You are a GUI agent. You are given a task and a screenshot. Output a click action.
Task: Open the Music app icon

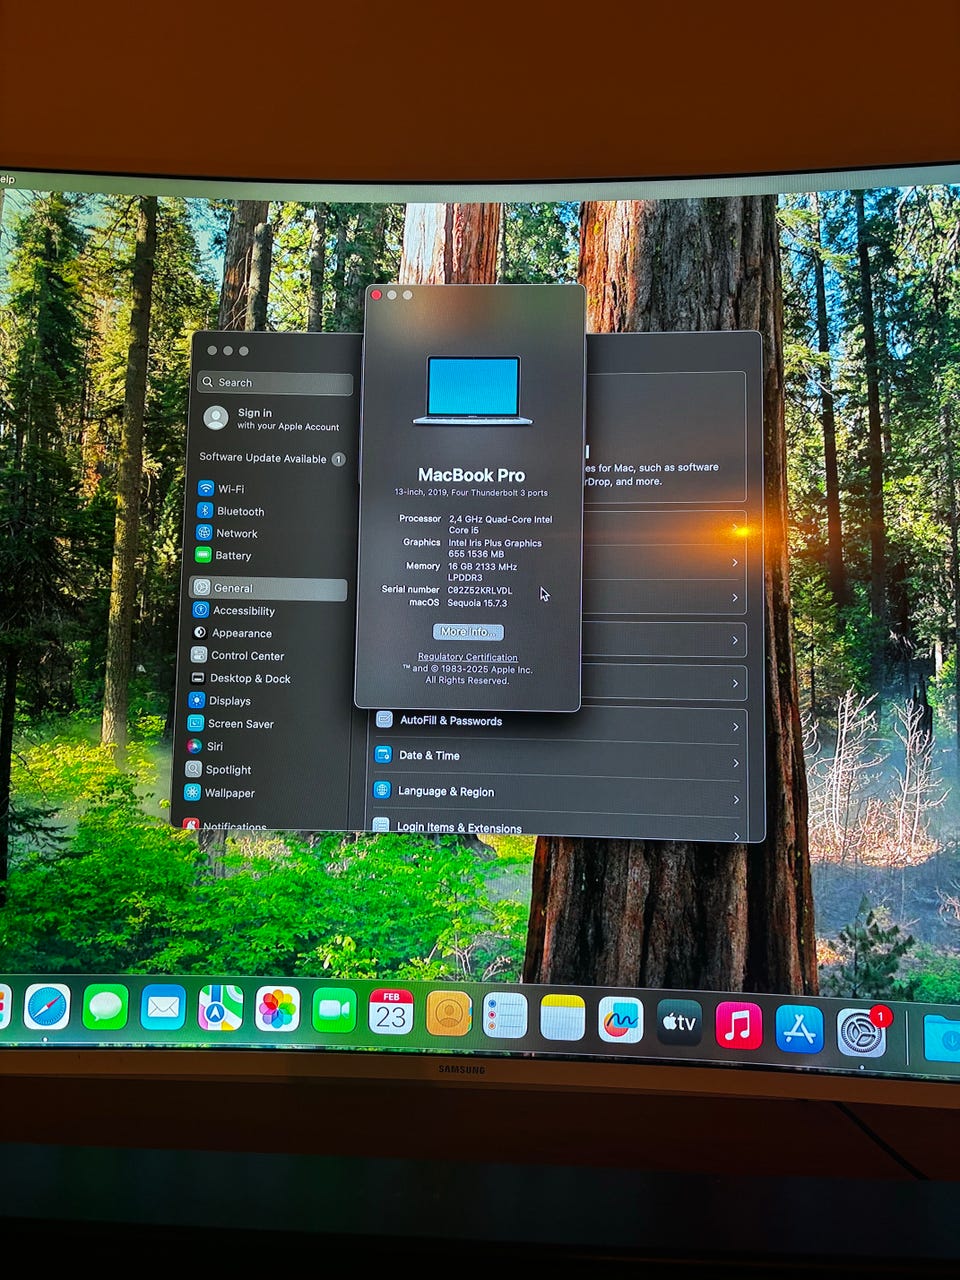point(739,1026)
